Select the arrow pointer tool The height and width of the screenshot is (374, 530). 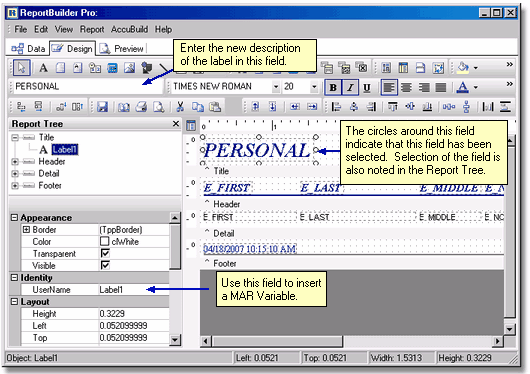(22, 68)
